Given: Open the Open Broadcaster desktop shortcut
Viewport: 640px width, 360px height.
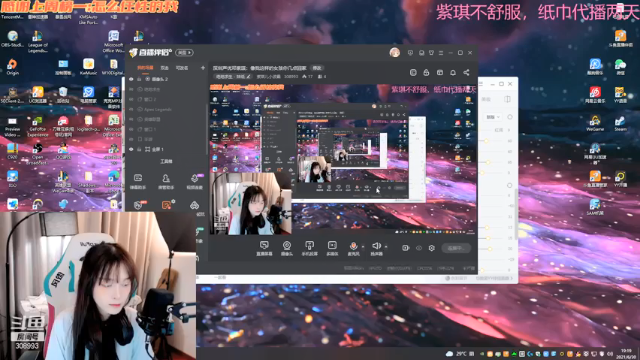Looking at the screenshot, I should click(38, 154).
